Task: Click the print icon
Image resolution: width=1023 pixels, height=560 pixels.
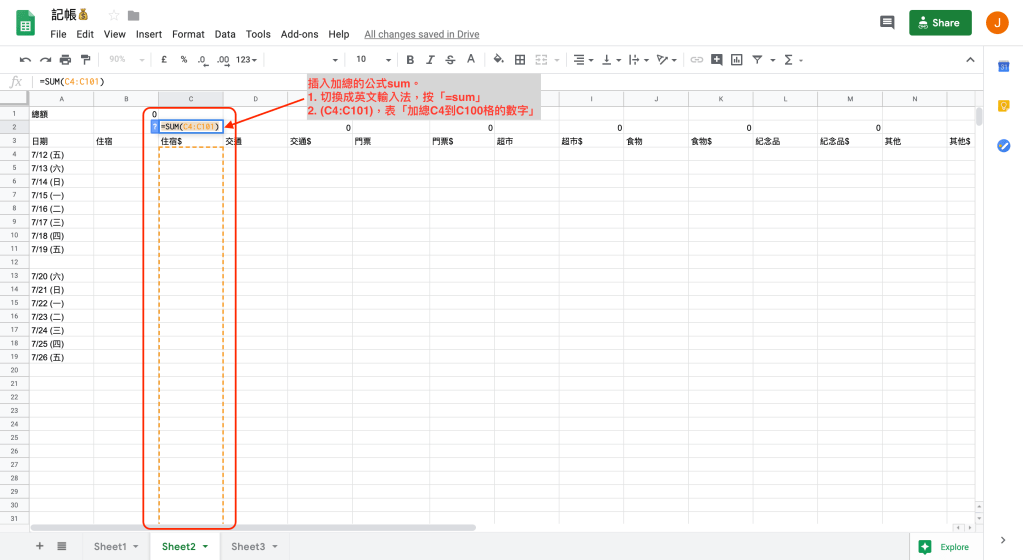Action: [65, 60]
